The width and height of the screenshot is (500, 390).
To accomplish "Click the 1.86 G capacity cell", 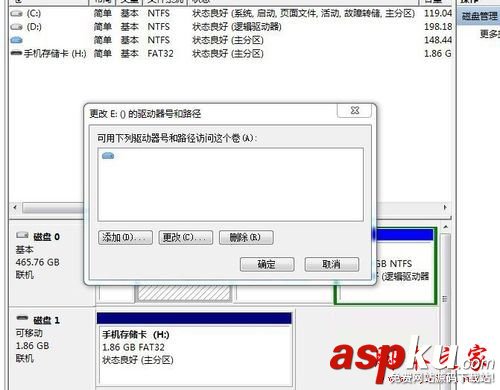I will pos(438,54).
